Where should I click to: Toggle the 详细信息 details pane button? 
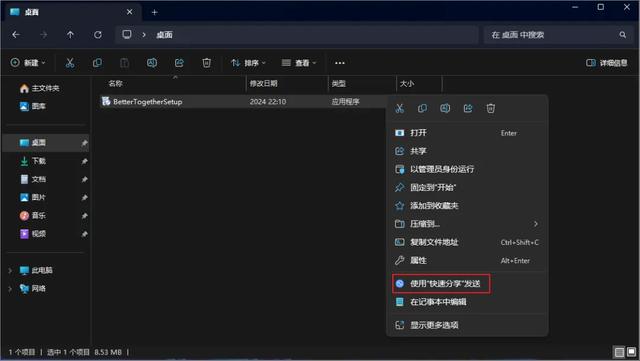coord(607,63)
